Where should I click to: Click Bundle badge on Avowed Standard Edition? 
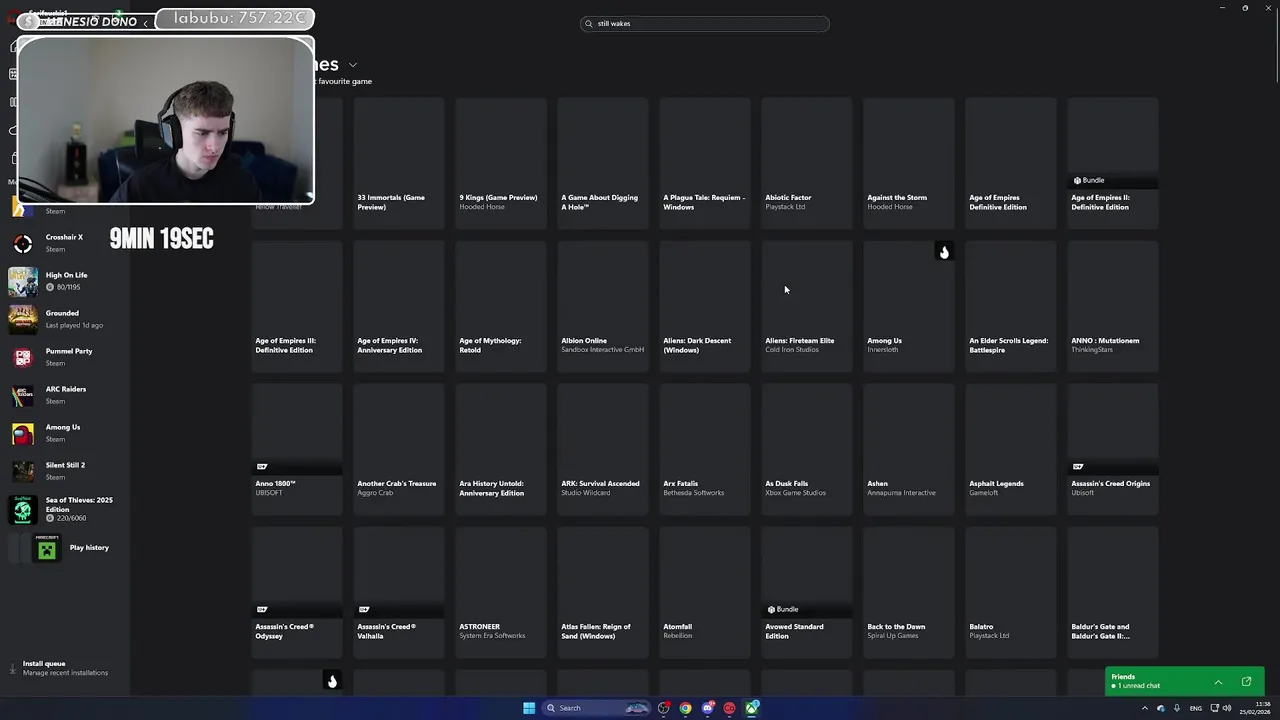click(x=783, y=609)
